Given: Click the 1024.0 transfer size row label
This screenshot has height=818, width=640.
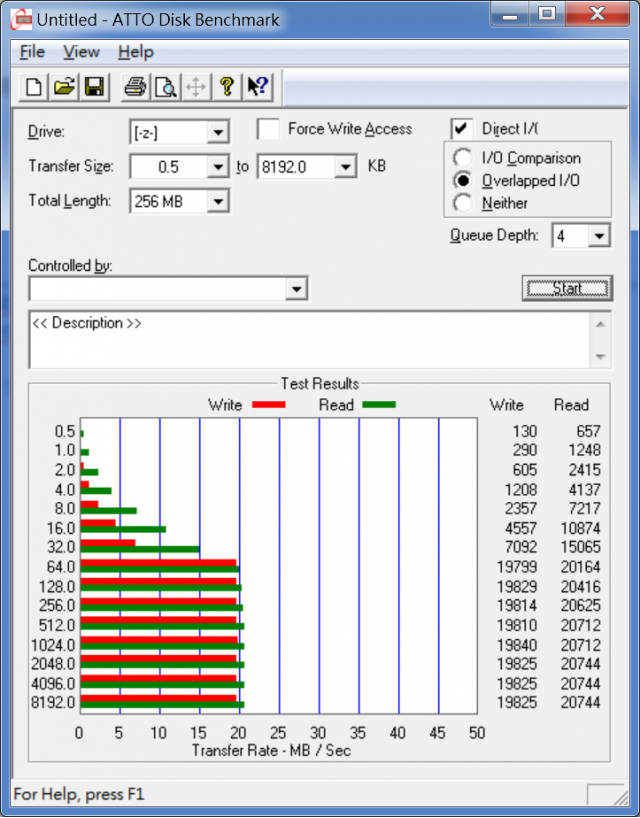Looking at the screenshot, I should [x=53, y=645].
